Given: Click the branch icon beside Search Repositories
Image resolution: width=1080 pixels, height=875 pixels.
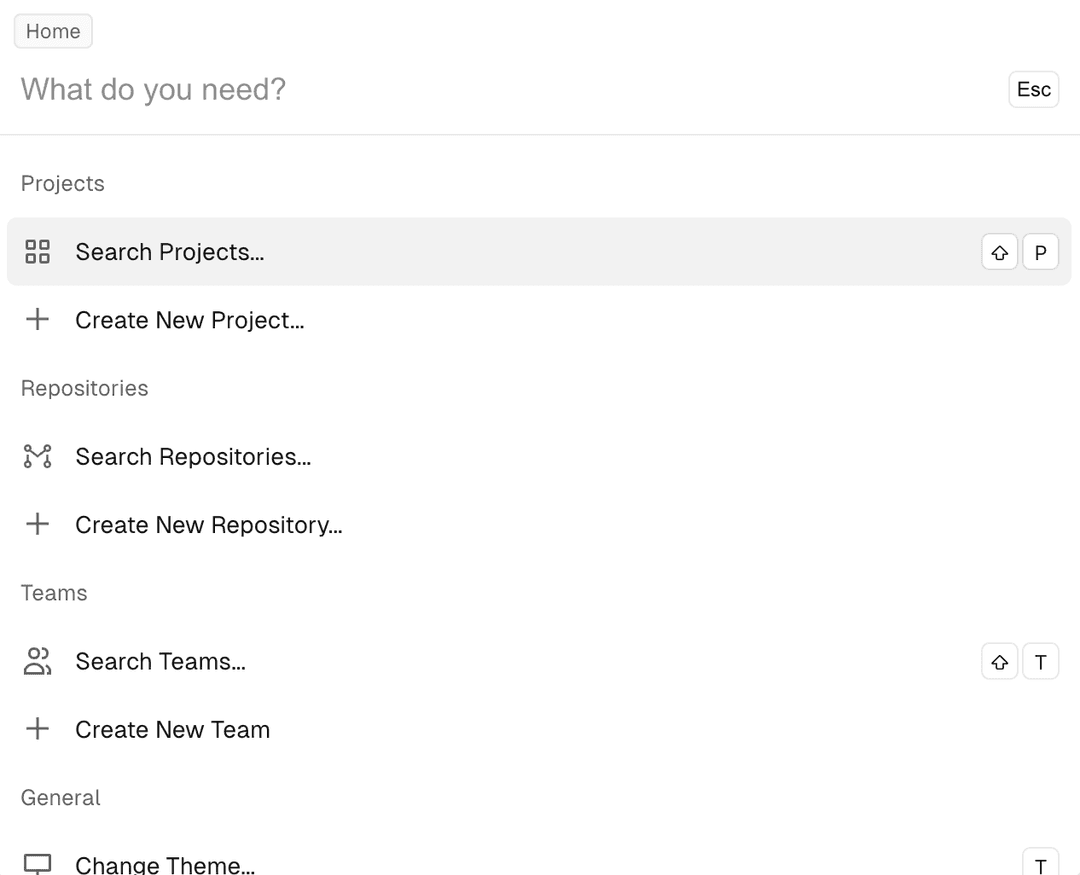Looking at the screenshot, I should 37,457.
